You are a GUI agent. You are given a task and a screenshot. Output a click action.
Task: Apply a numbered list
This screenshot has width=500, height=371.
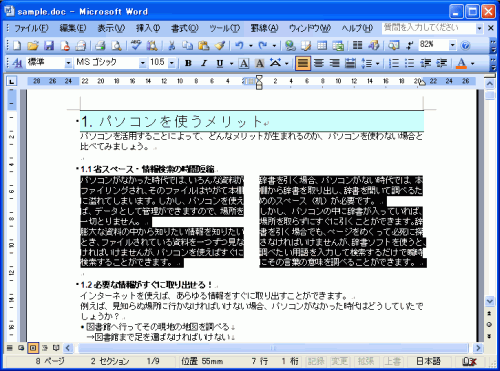[394, 63]
